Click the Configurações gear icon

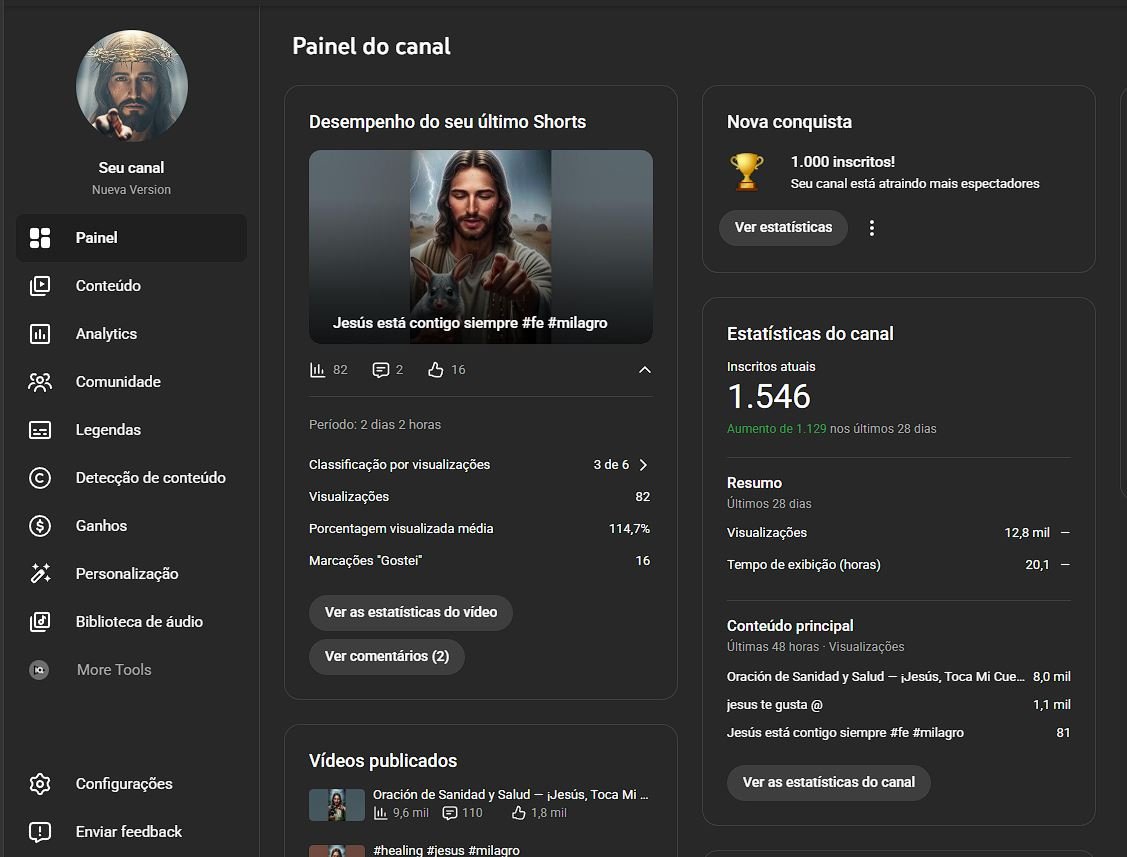pos(40,784)
